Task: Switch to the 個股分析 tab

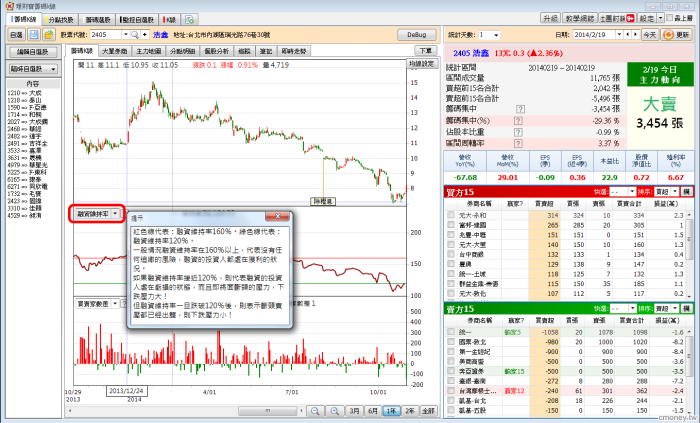Action: (217, 51)
